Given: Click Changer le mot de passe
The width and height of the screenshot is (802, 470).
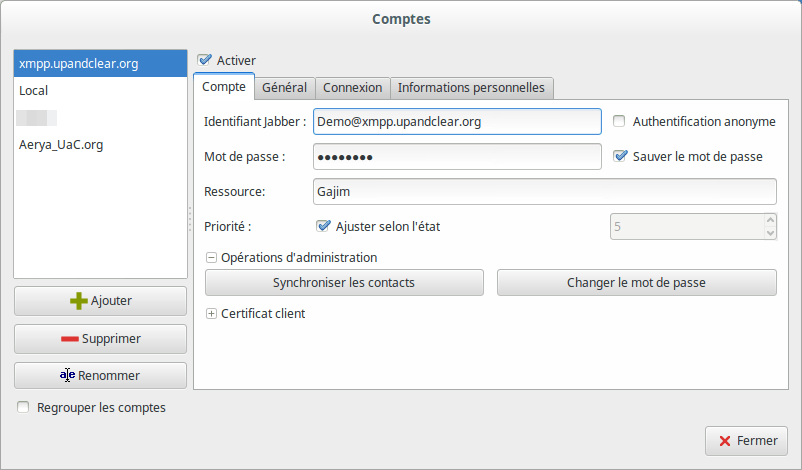Looking at the screenshot, I should [637, 283].
